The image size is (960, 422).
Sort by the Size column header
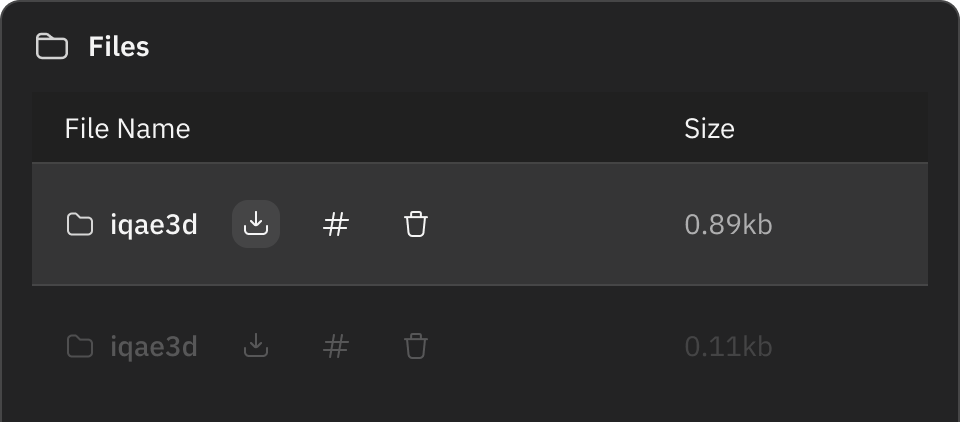[709, 129]
